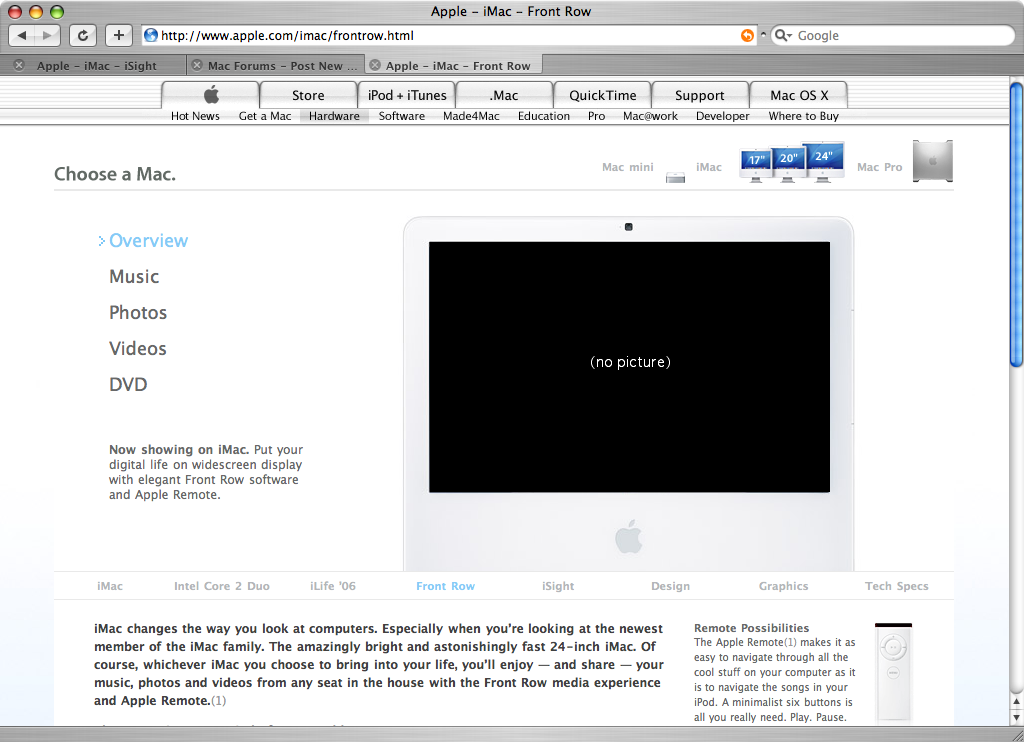
Task: Open the QuickTime navigation tab
Action: pos(602,95)
